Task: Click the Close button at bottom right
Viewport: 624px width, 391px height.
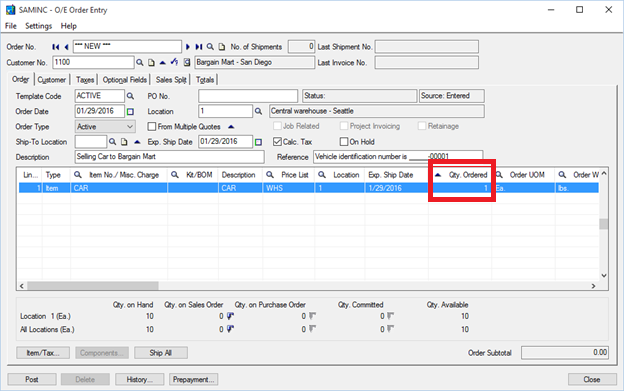Action: 592,379
